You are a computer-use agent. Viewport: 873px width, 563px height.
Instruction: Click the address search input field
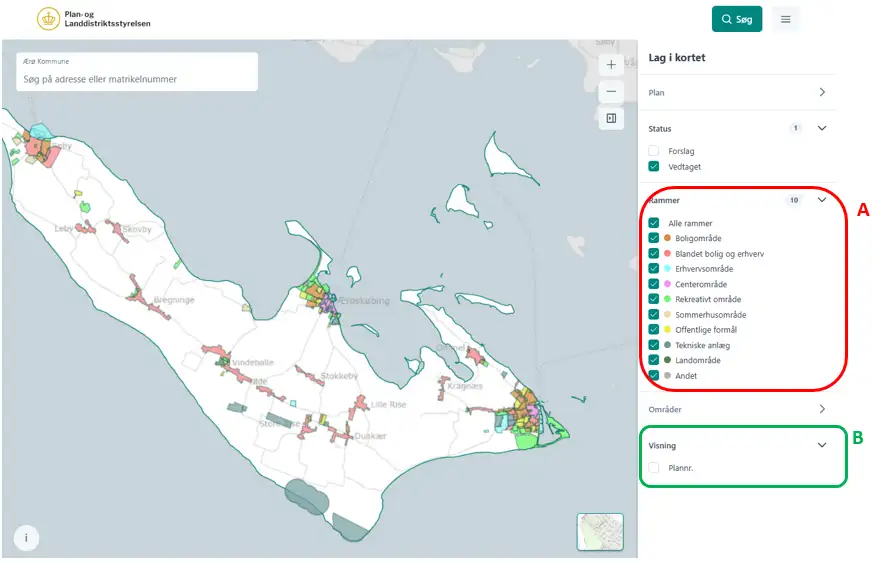(137, 79)
